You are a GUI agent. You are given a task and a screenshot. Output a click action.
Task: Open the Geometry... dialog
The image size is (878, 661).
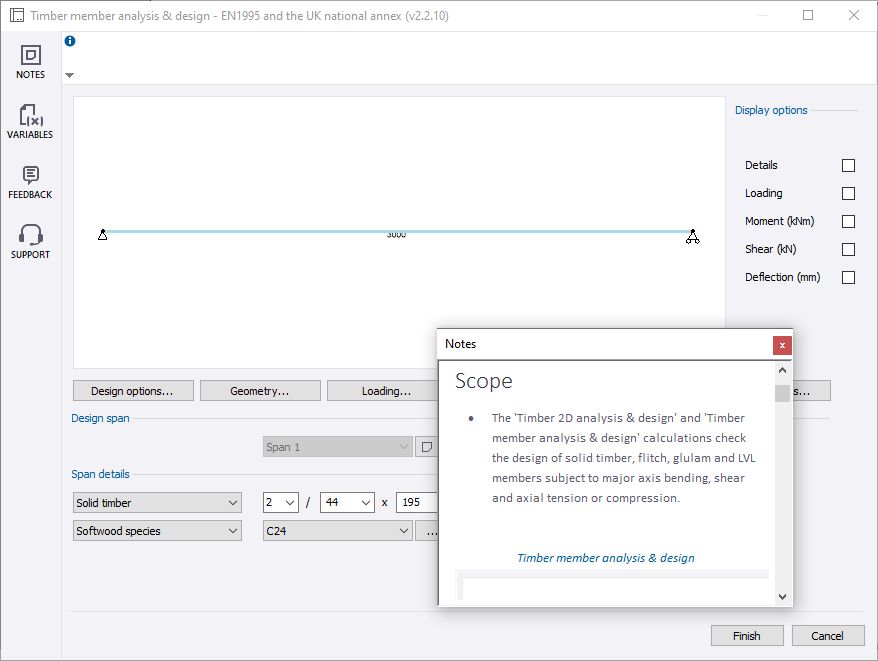260,390
